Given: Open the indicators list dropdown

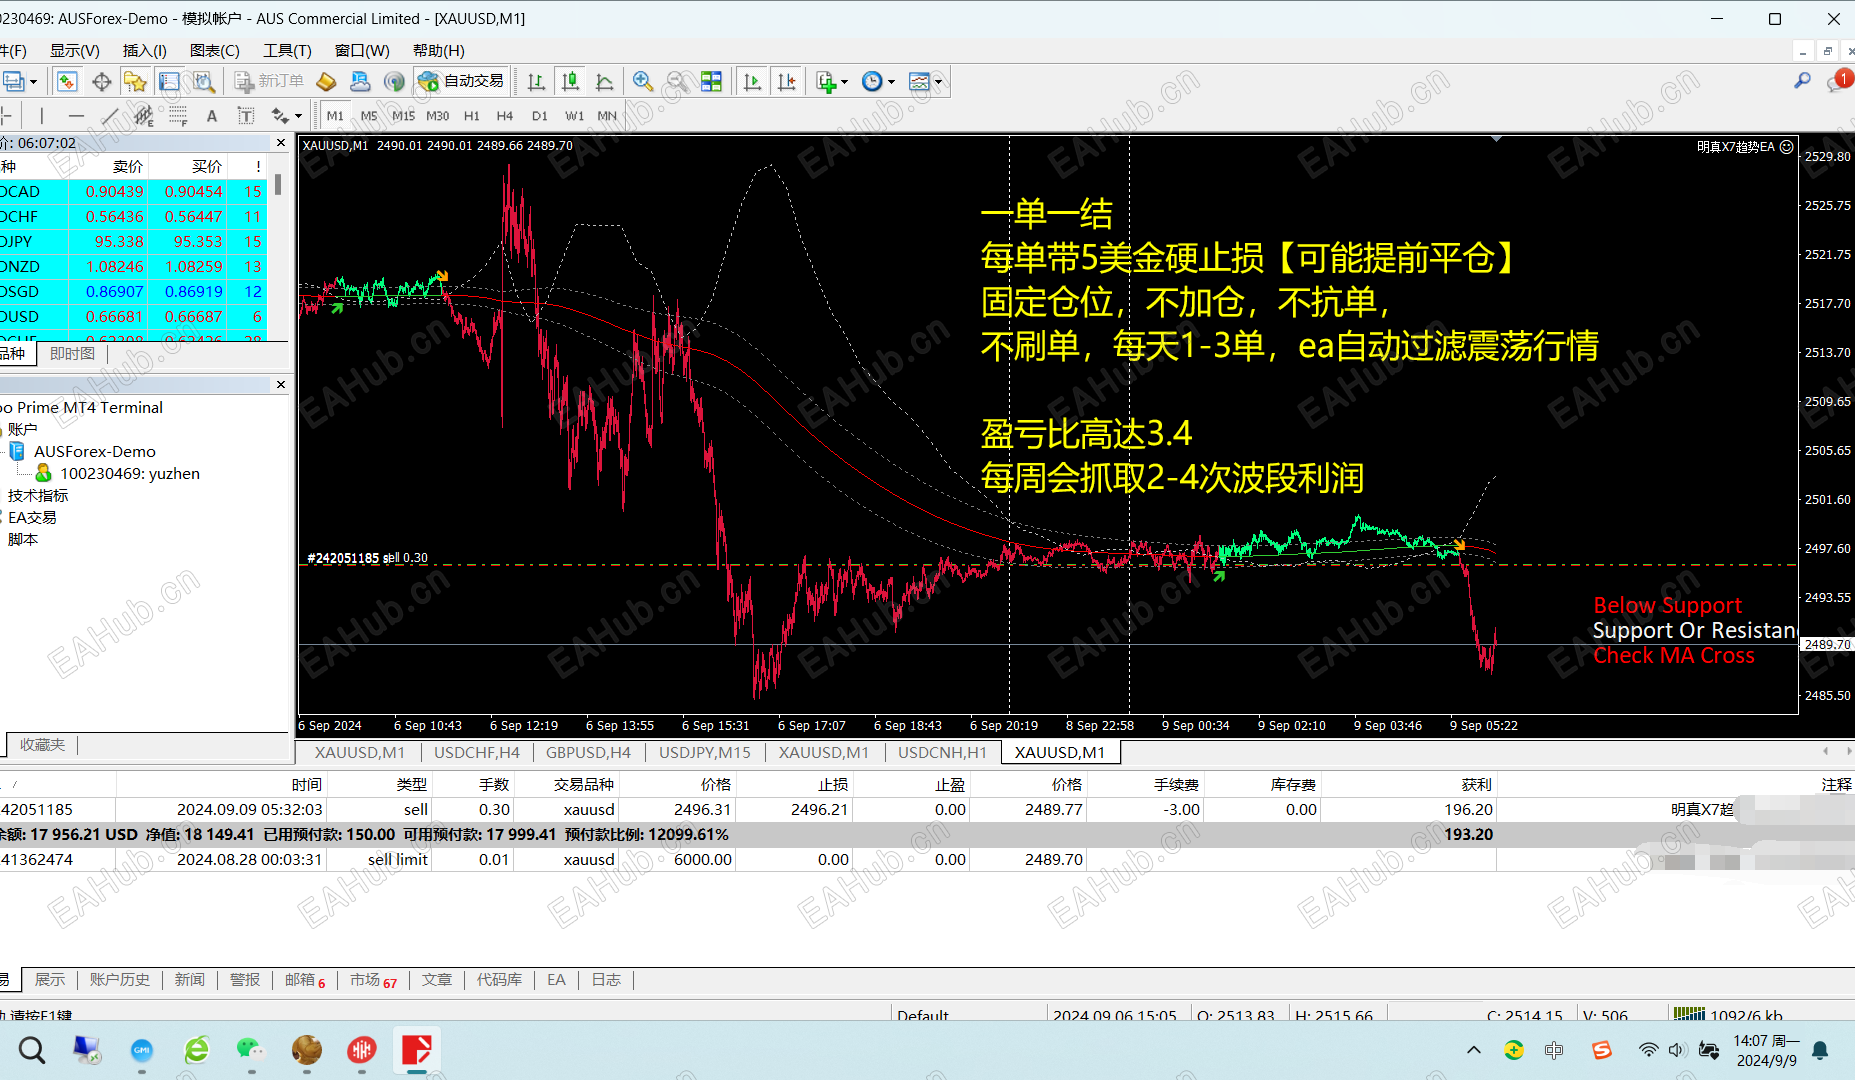Looking at the screenshot, I should tap(832, 82).
